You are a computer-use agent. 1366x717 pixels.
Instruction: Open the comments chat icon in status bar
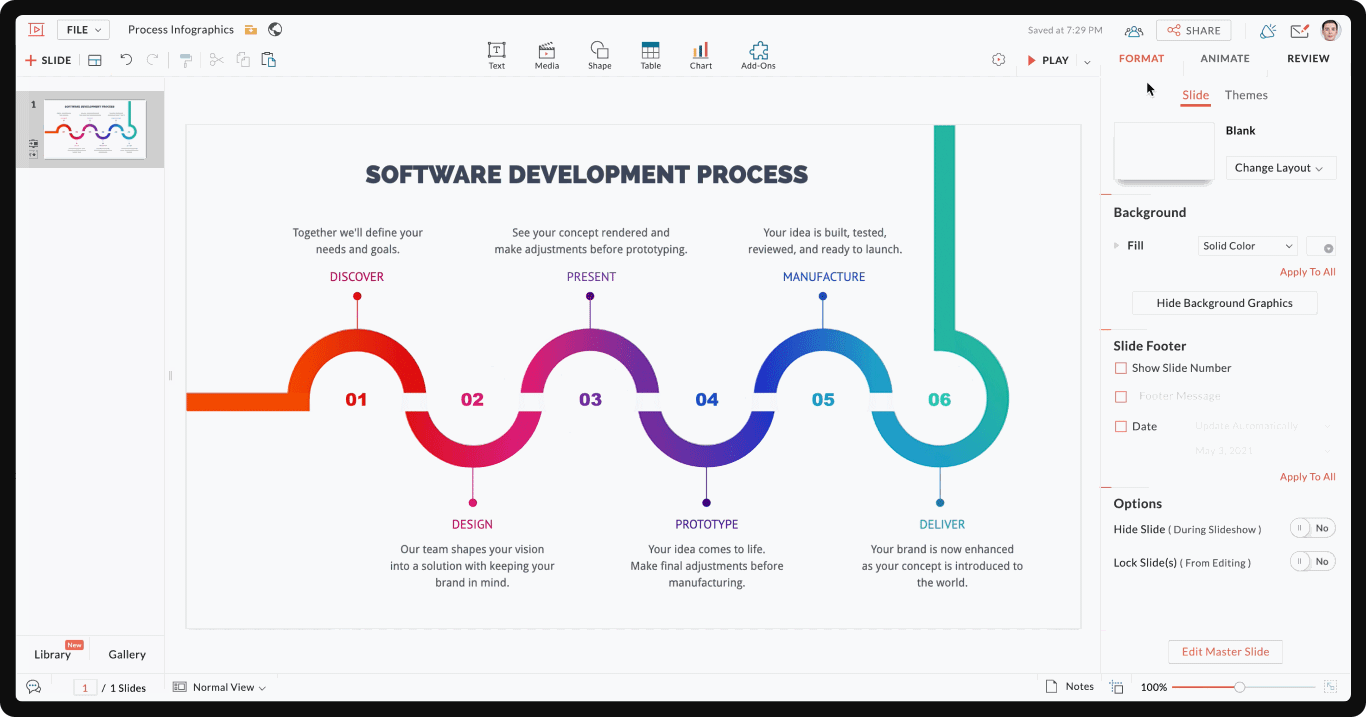[33, 687]
